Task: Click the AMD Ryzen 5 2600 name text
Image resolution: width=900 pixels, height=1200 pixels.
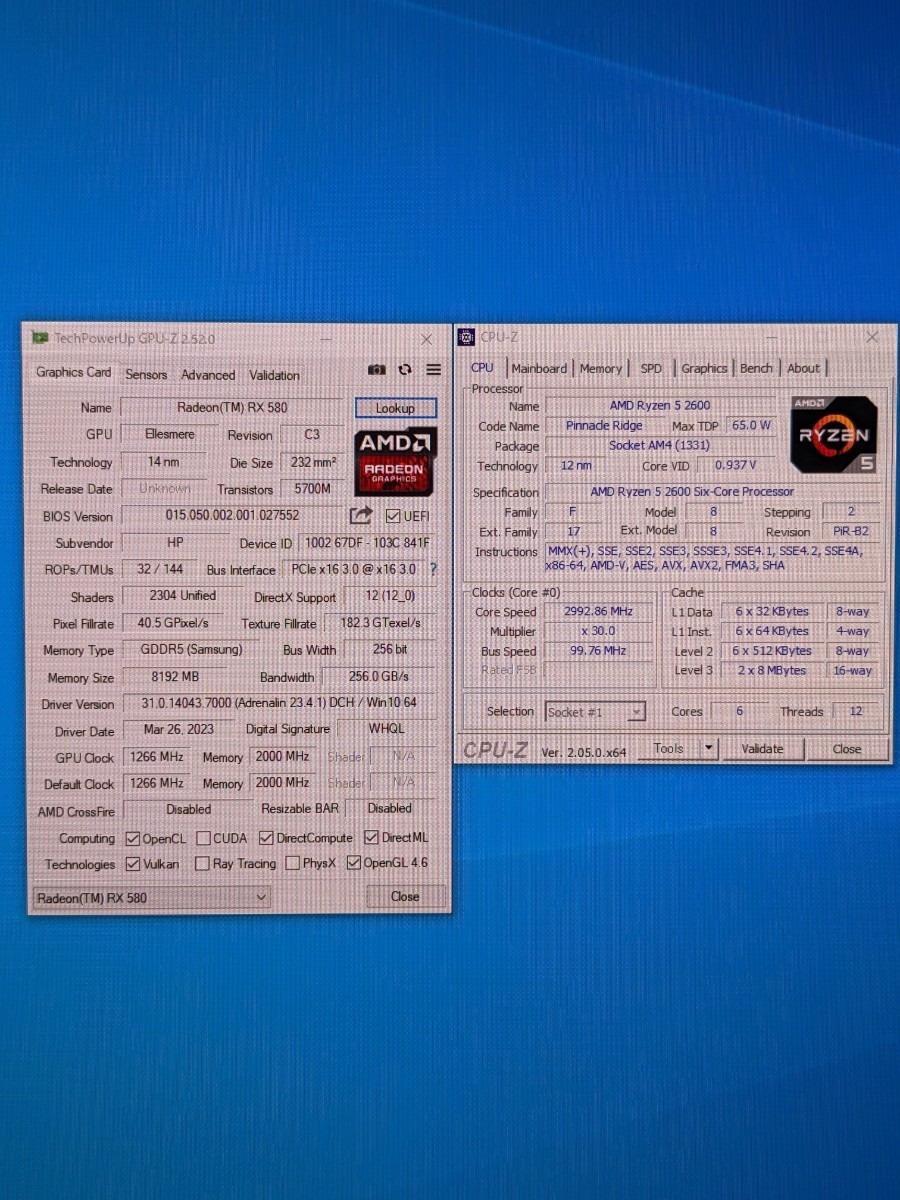Action: tap(660, 406)
